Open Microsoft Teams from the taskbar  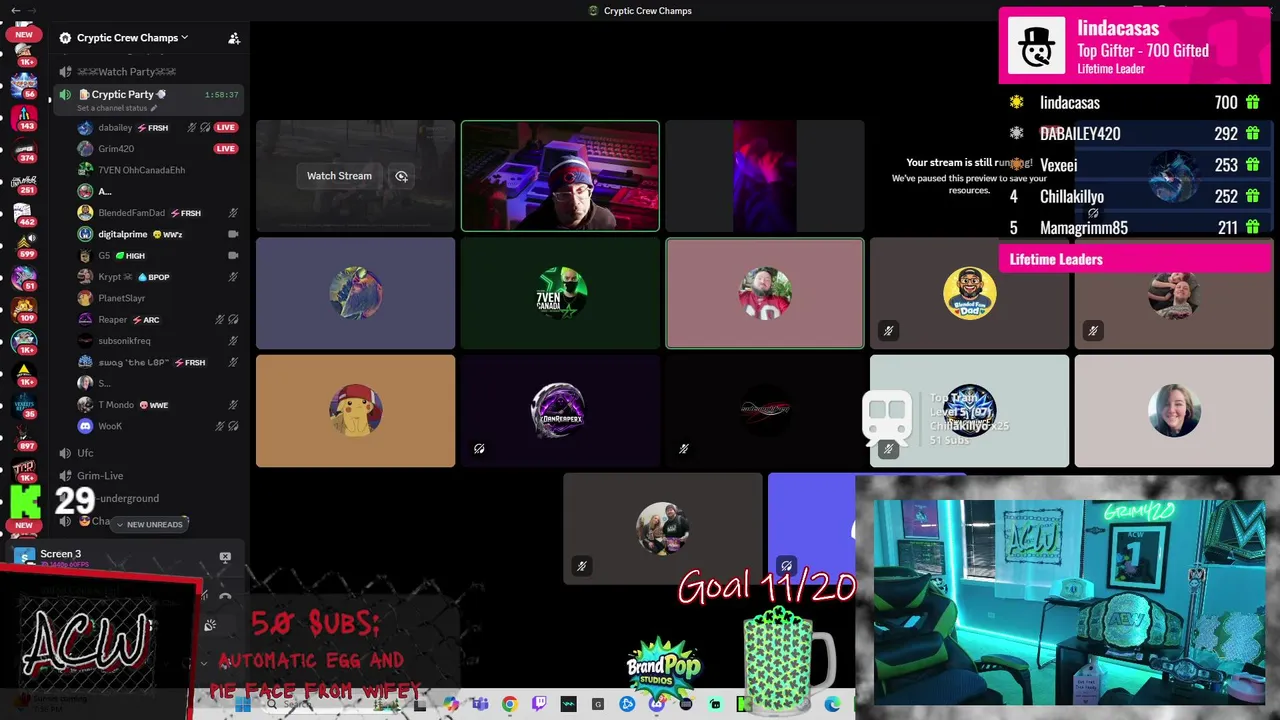(481, 704)
